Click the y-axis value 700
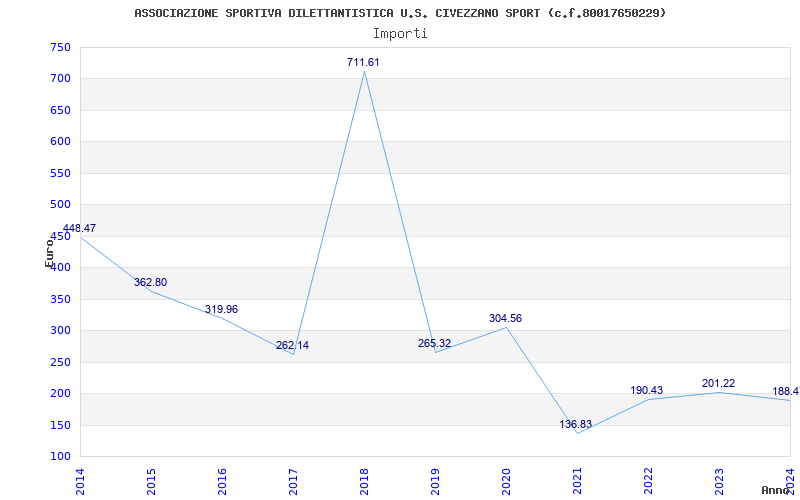Screen dimensions: 800x500 click(x=60, y=79)
